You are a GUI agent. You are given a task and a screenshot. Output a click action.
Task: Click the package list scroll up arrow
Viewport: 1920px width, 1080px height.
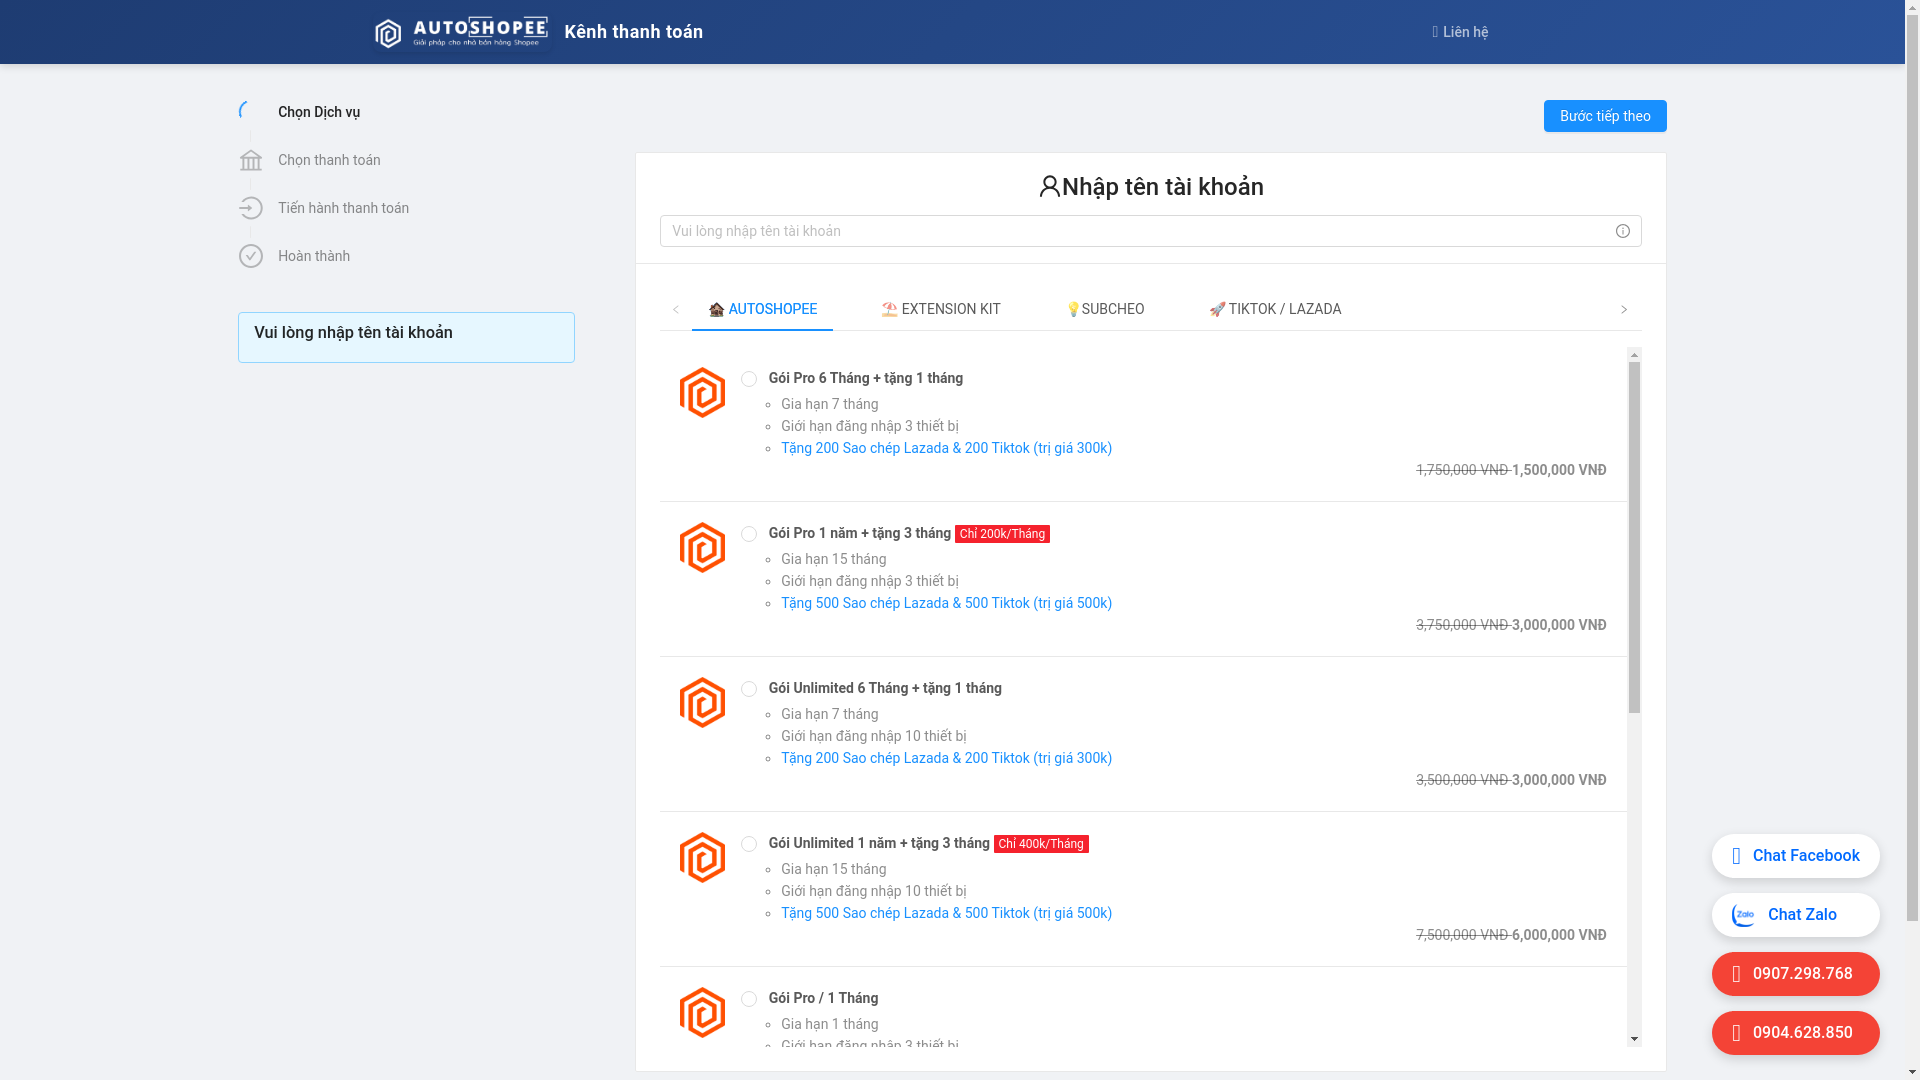click(x=1634, y=354)
